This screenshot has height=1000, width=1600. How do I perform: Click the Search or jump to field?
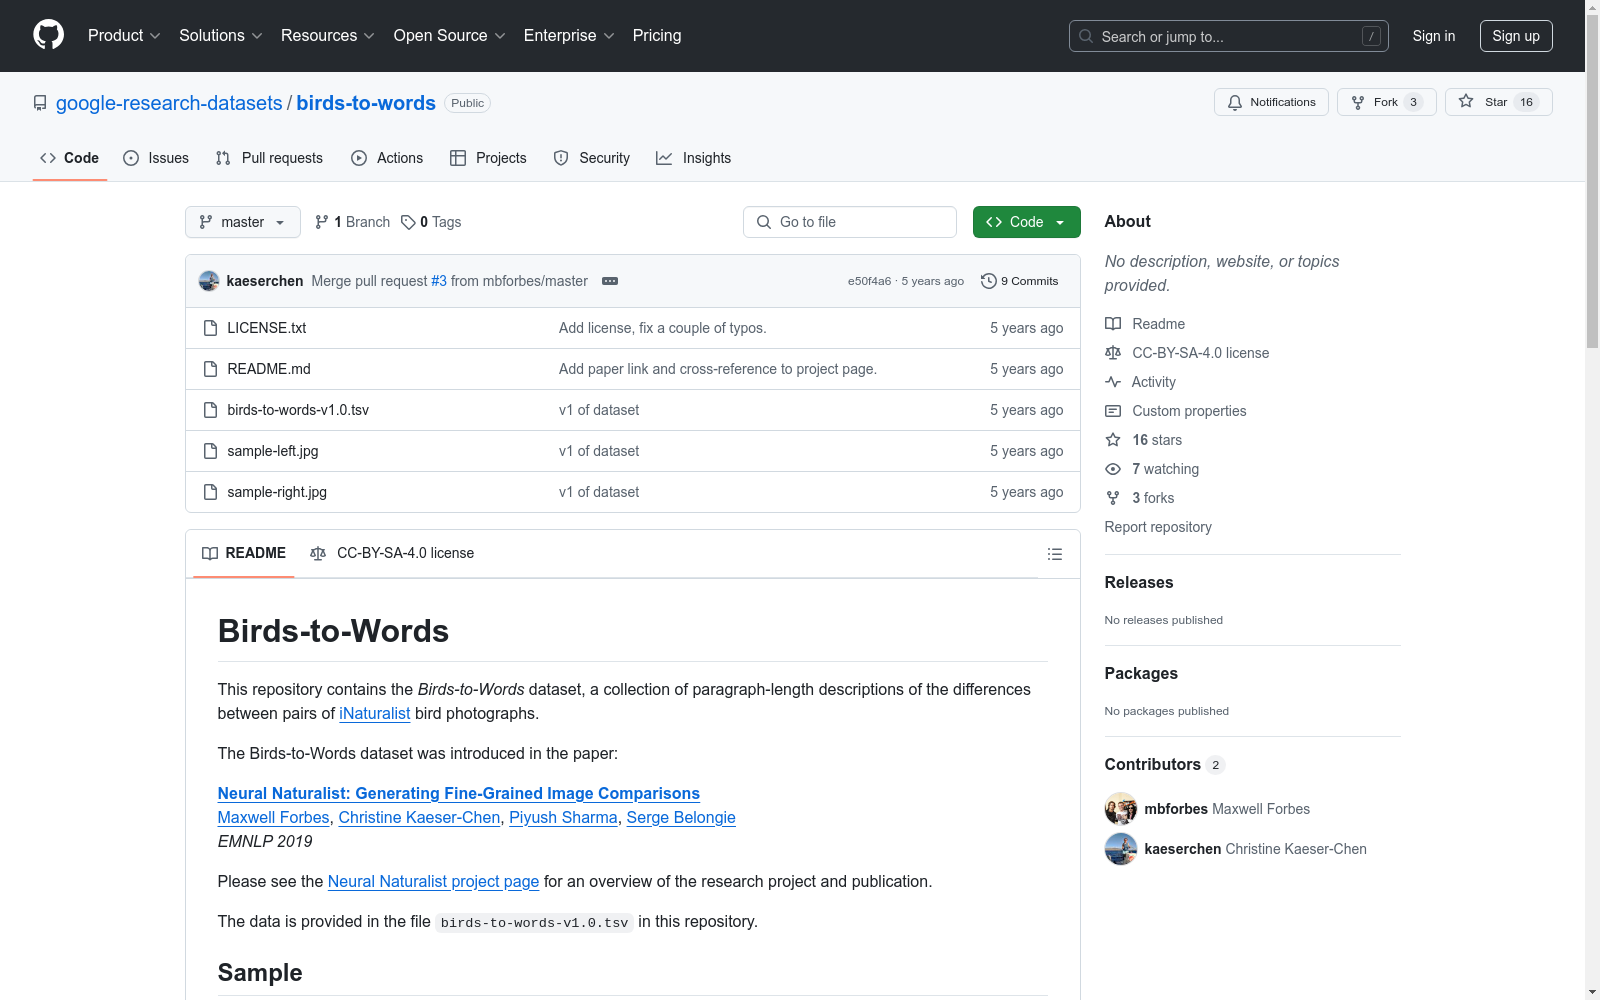click(1229, 36)
